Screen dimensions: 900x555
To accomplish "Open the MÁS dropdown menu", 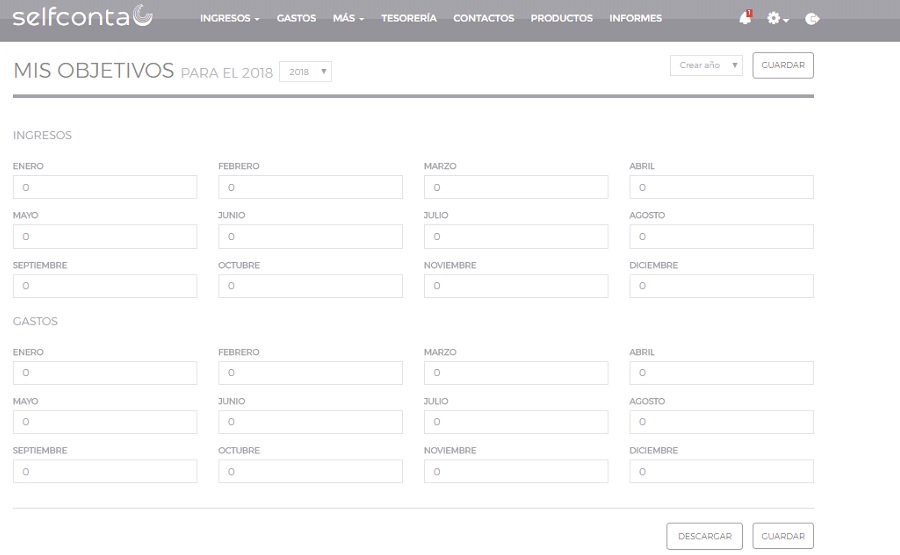I will click(348, 18).
